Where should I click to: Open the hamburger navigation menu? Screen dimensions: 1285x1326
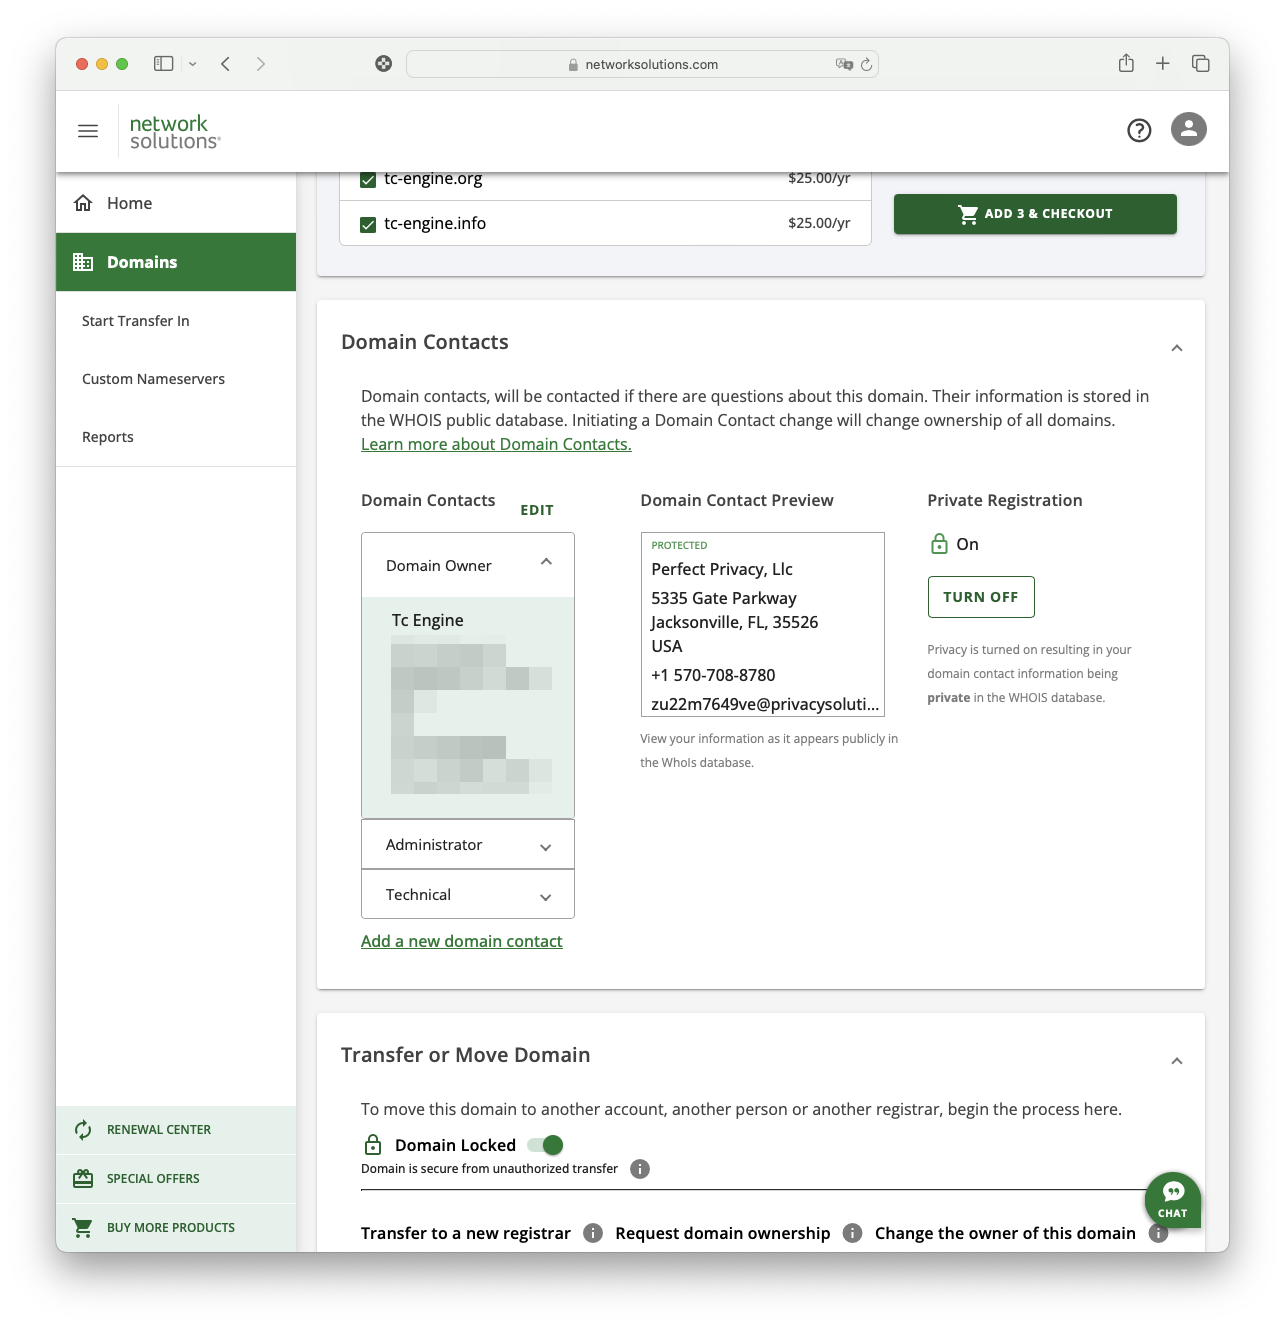tap(88, 131)
